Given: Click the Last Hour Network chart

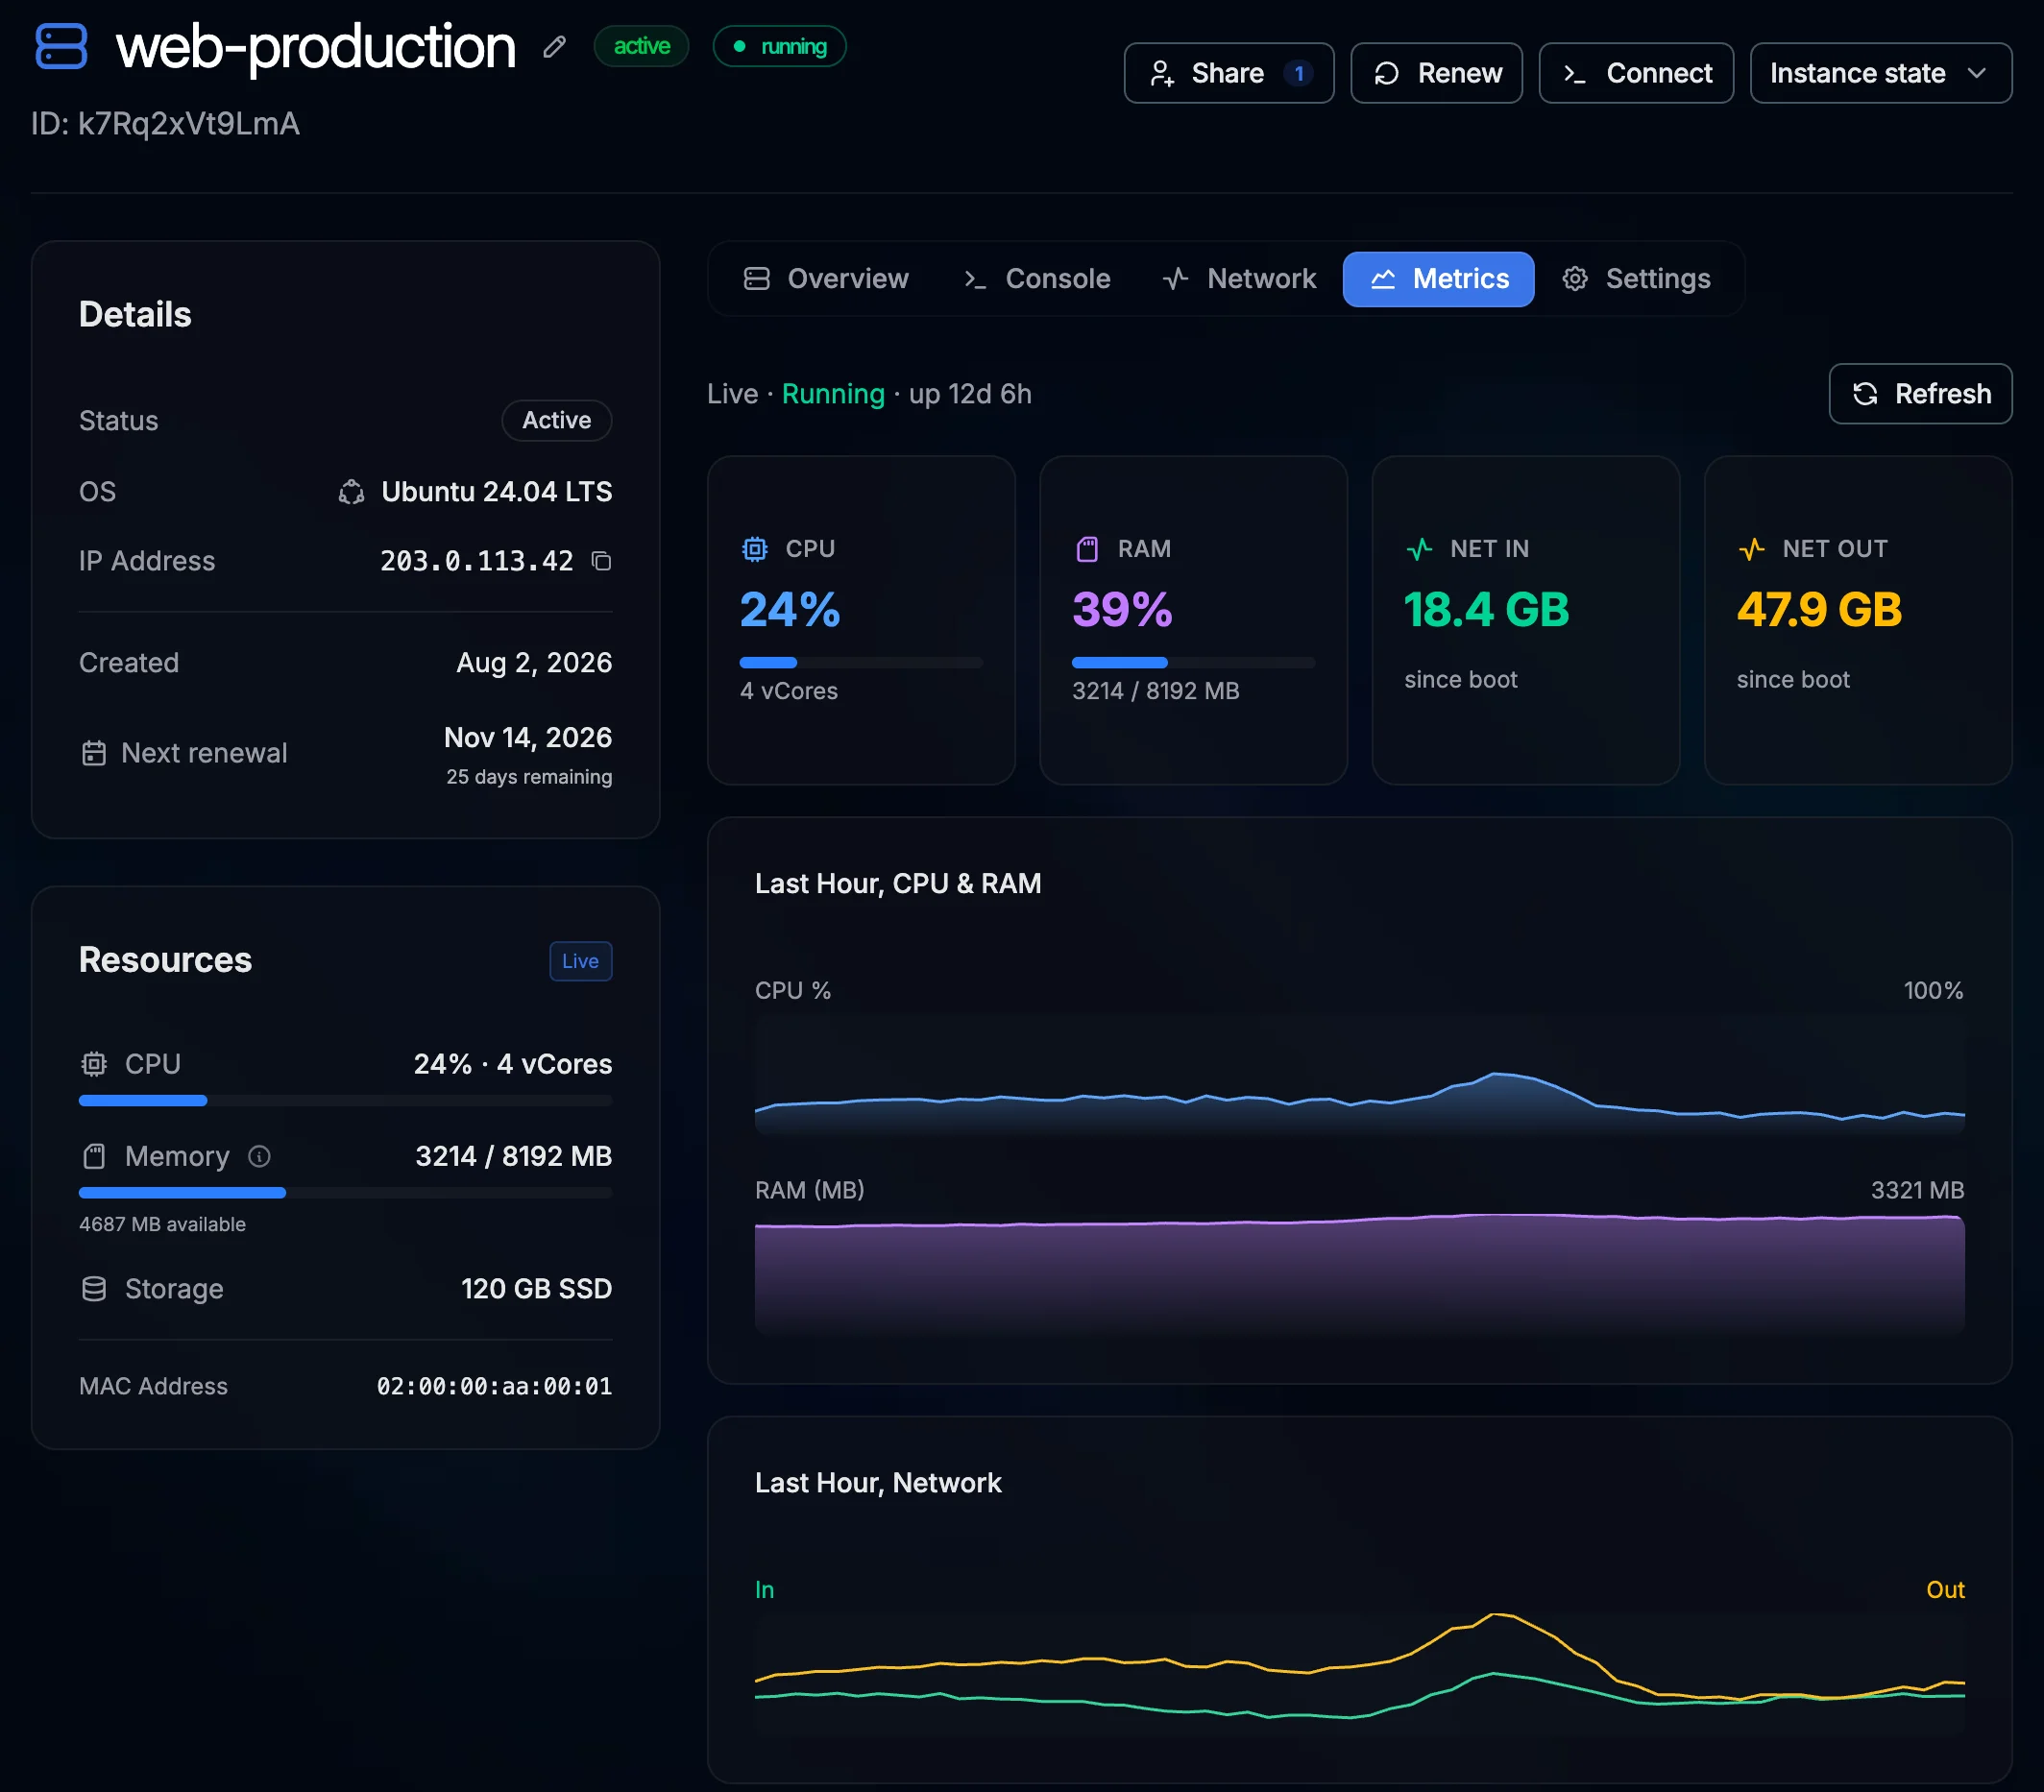Looking at the screenshot, I should [x=1359, y=1672].
